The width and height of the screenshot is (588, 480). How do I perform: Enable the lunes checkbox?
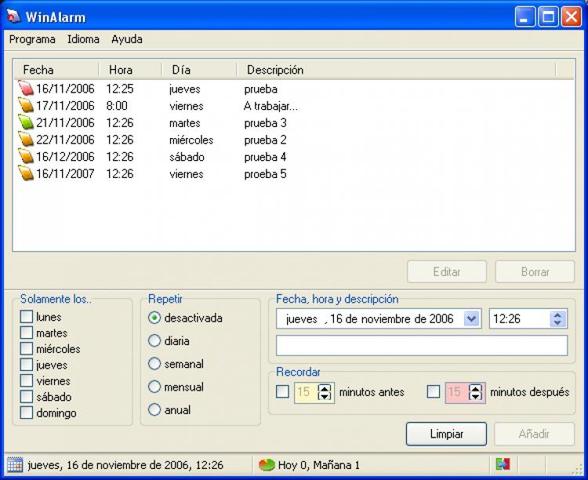click(x=26, y=316)
